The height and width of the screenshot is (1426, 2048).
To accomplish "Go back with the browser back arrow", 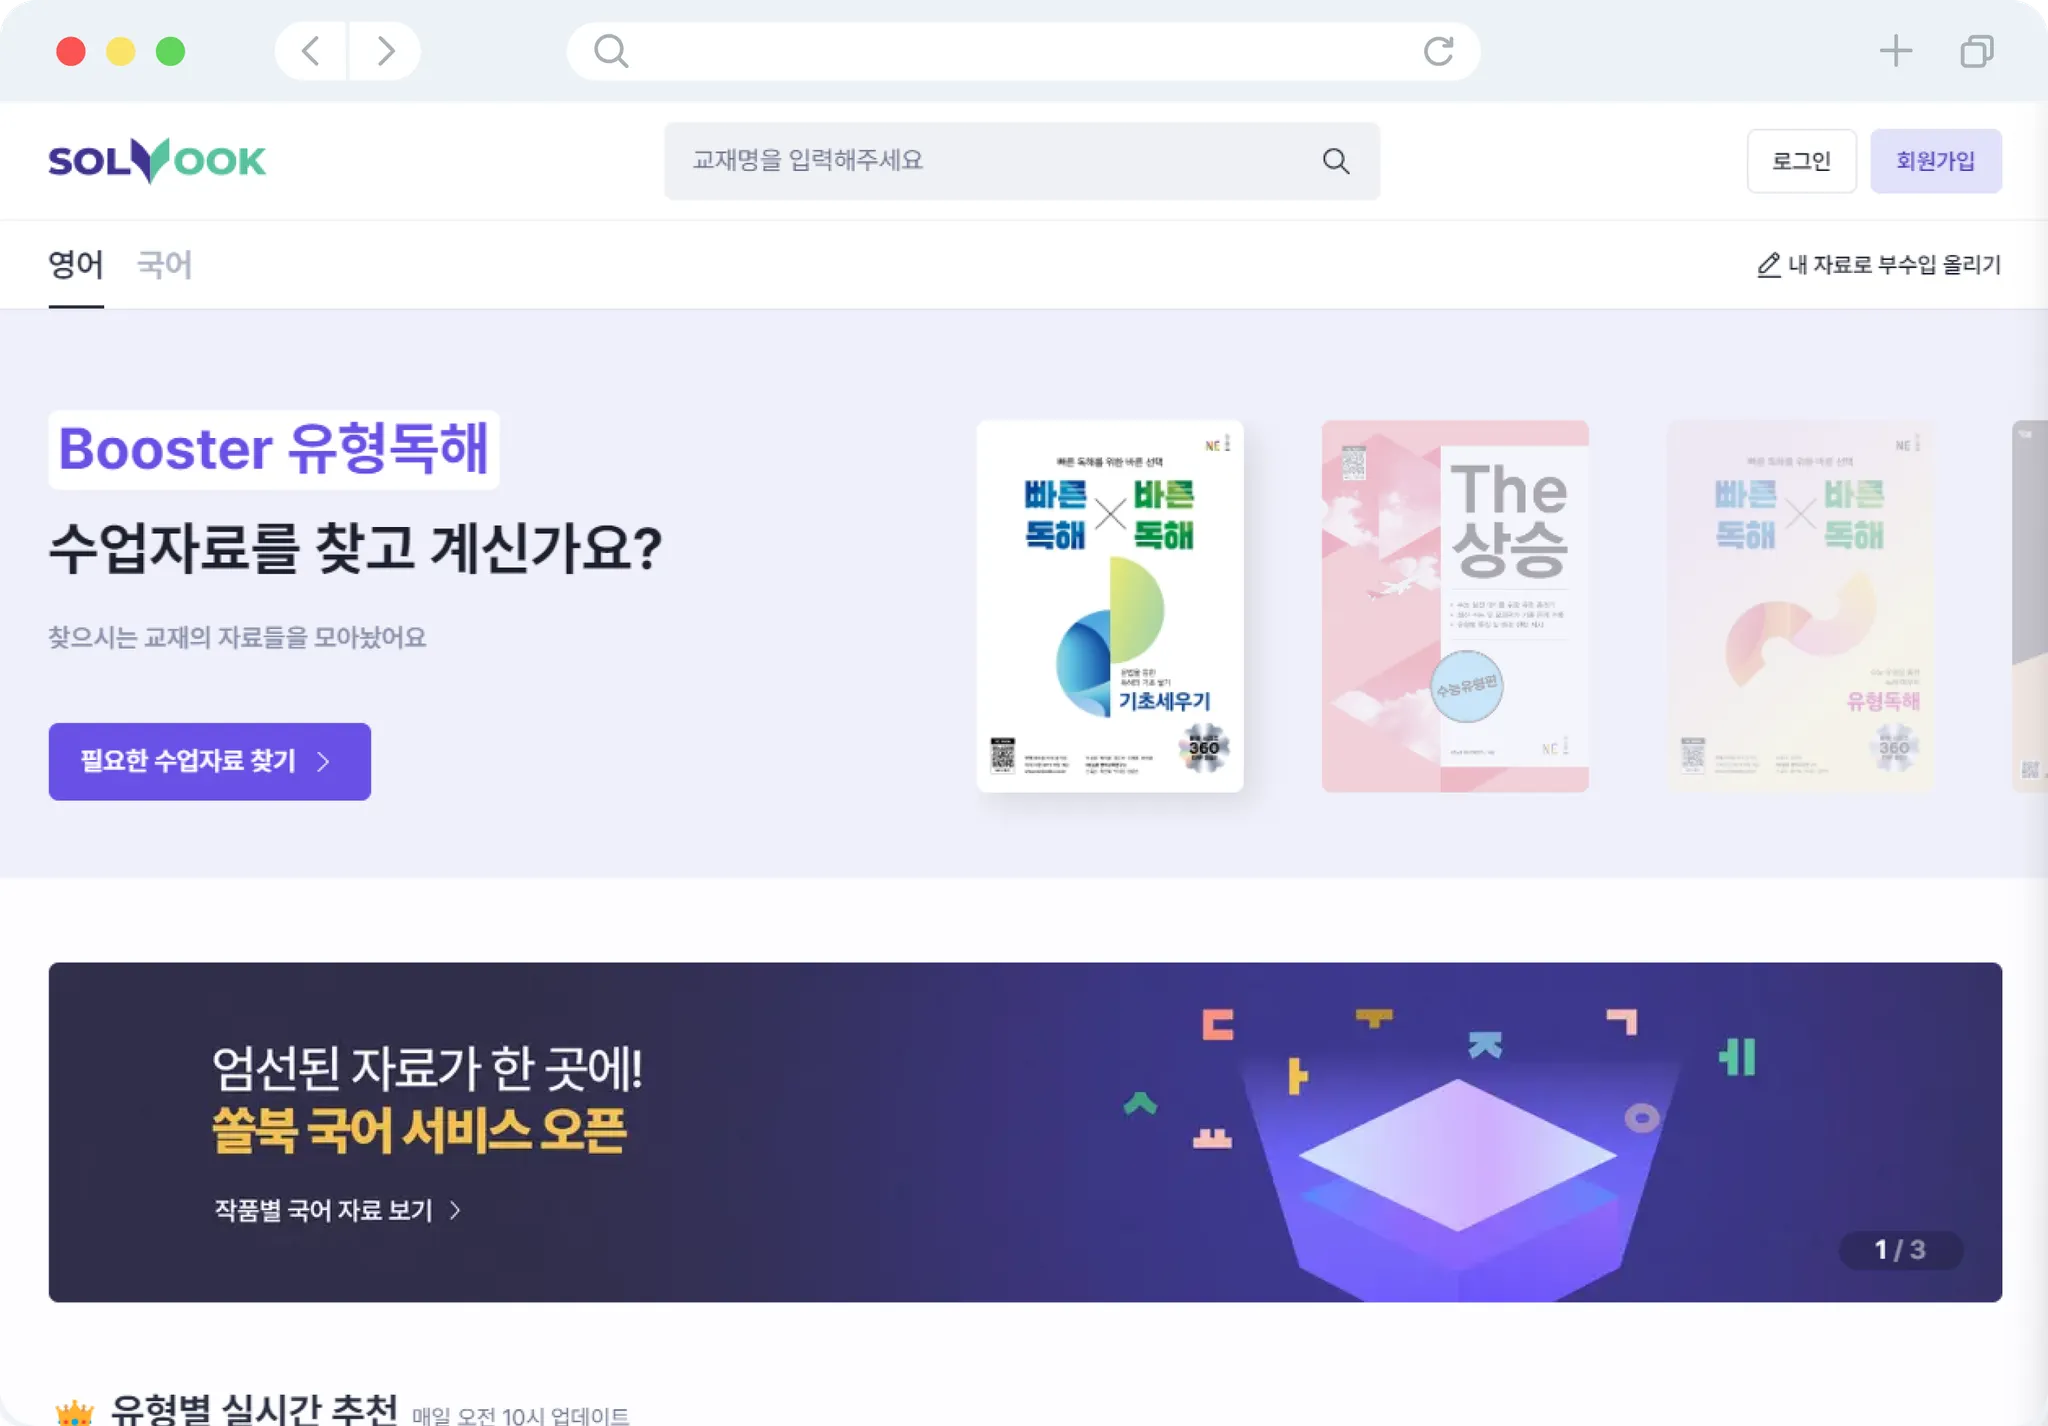I will click(x=311, y=51).
